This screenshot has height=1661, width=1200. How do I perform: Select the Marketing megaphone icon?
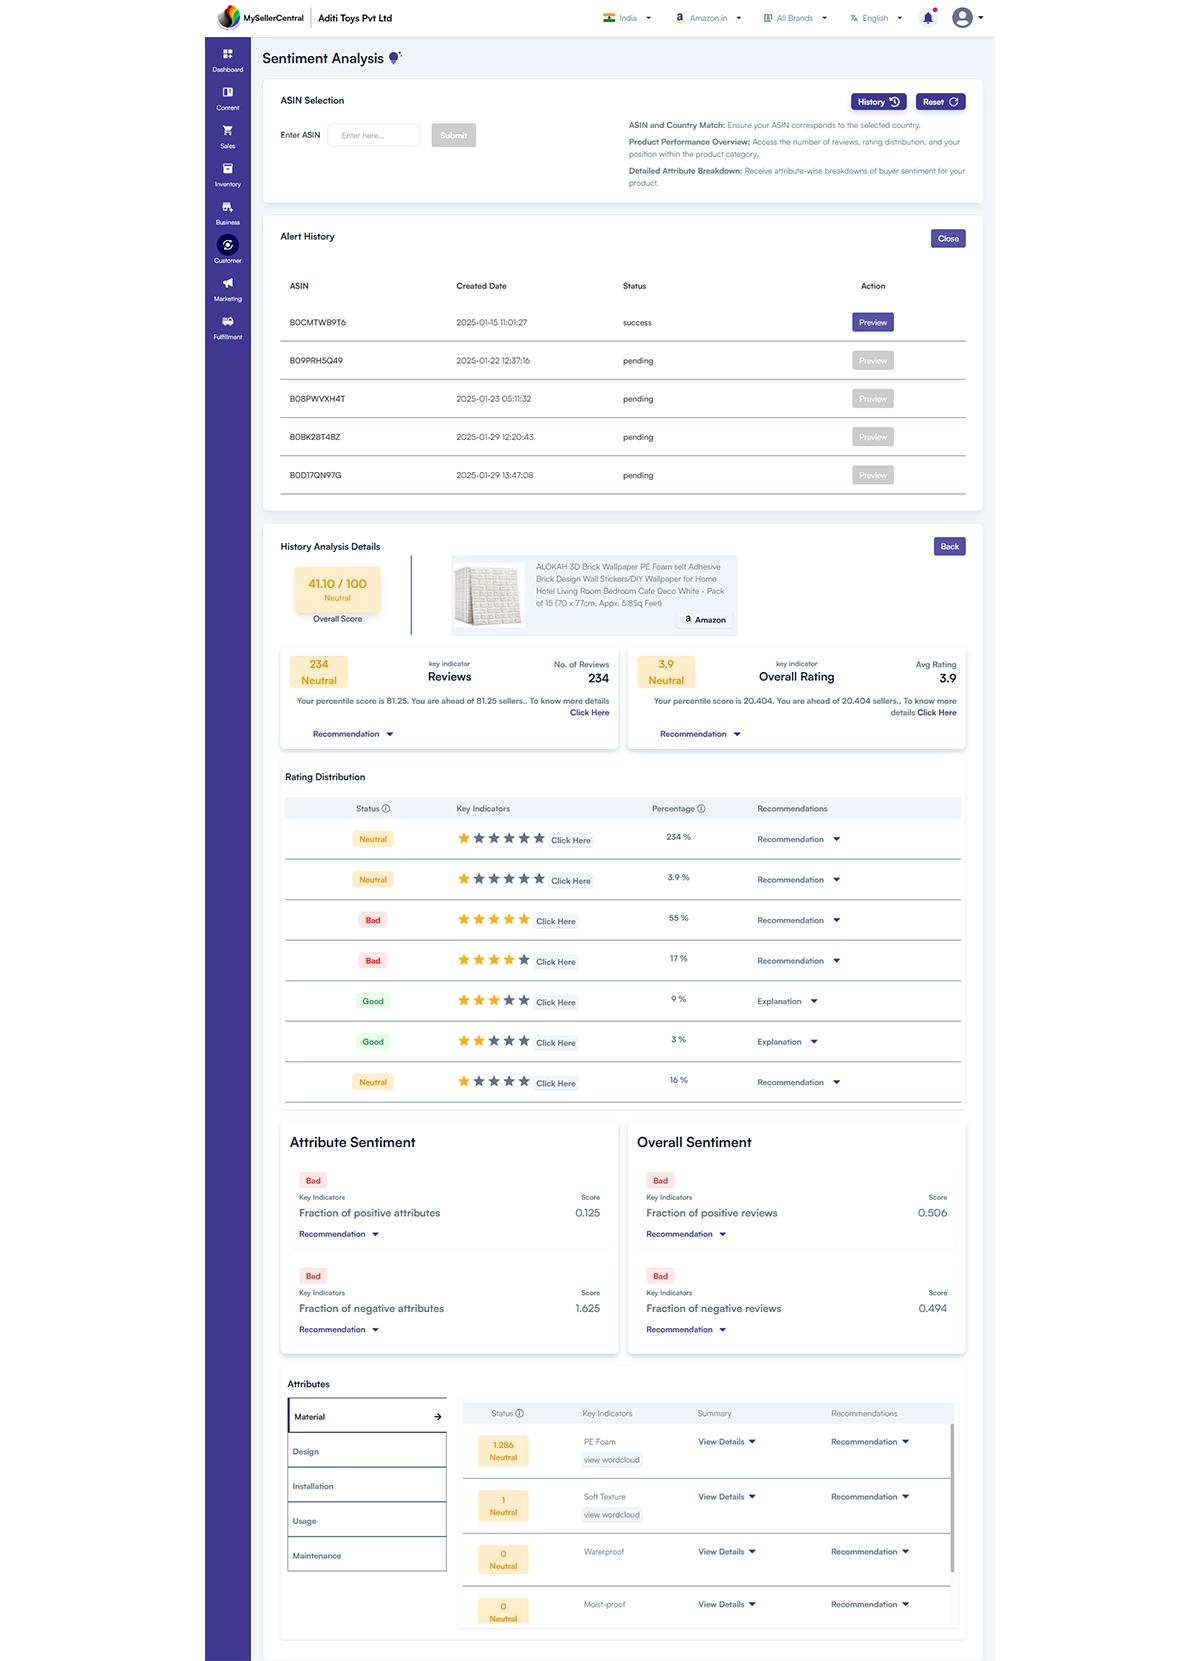227,284
